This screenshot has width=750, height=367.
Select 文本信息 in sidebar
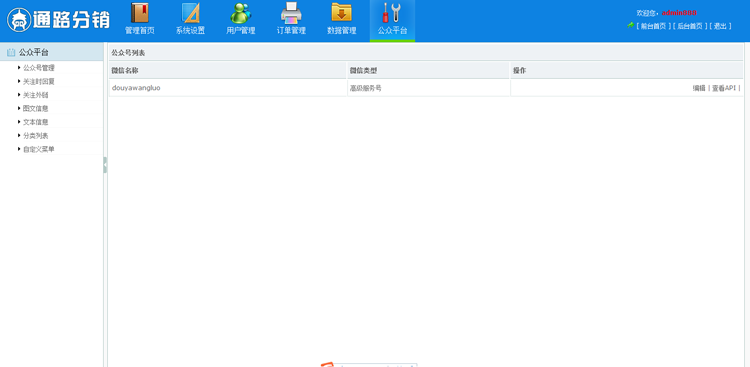[x=35, y=122]
